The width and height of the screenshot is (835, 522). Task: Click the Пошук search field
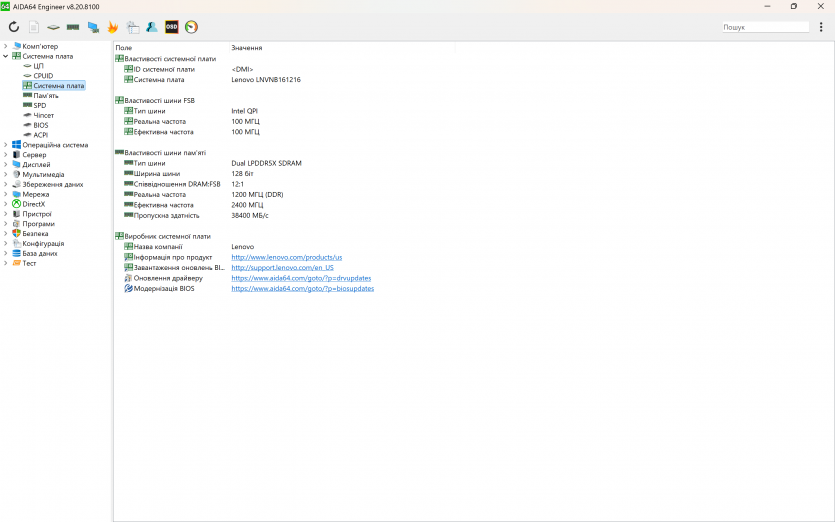click(765, 27)
